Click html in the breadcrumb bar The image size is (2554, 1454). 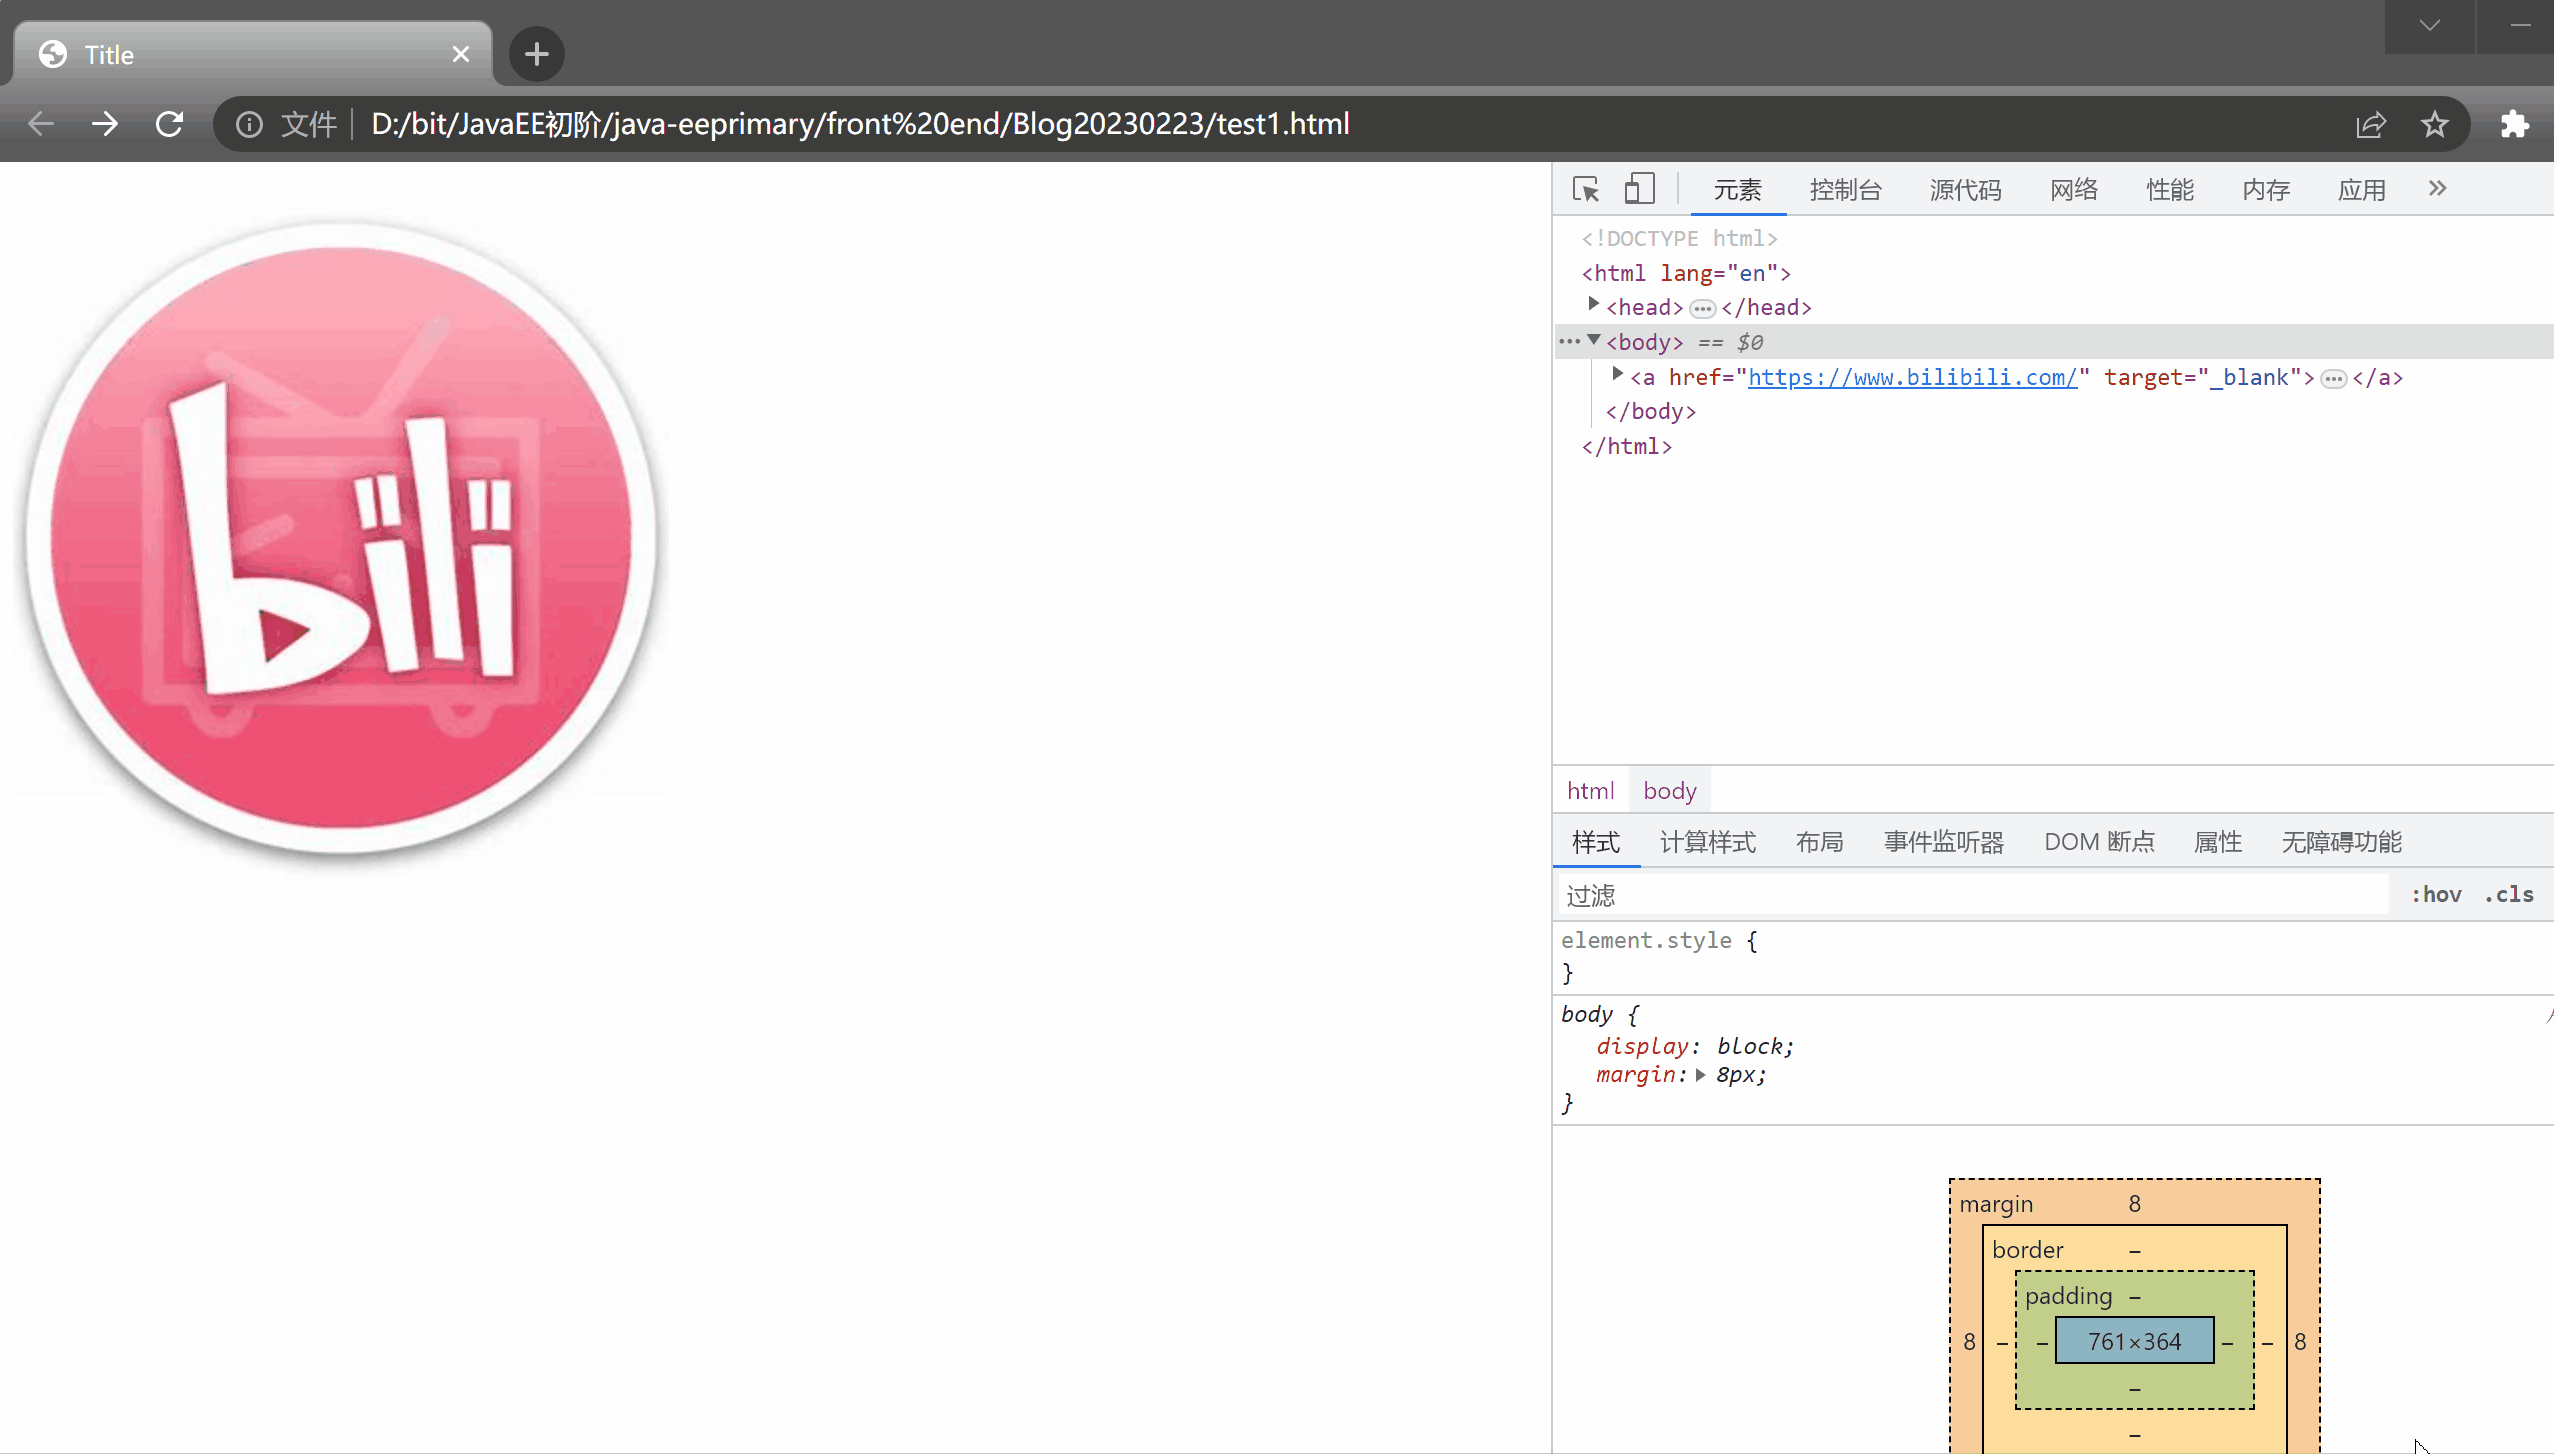(1591, 791)
